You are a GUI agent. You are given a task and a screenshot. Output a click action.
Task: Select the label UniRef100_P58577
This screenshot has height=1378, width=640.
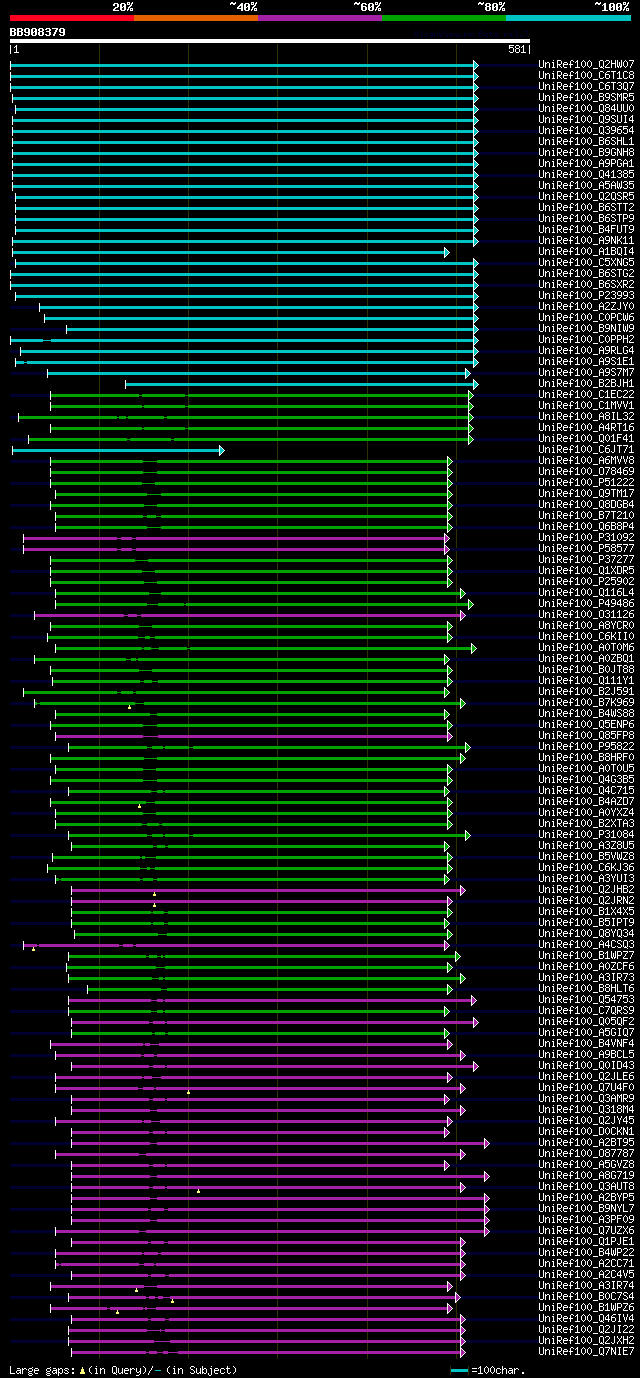click(x=586, y=549)
